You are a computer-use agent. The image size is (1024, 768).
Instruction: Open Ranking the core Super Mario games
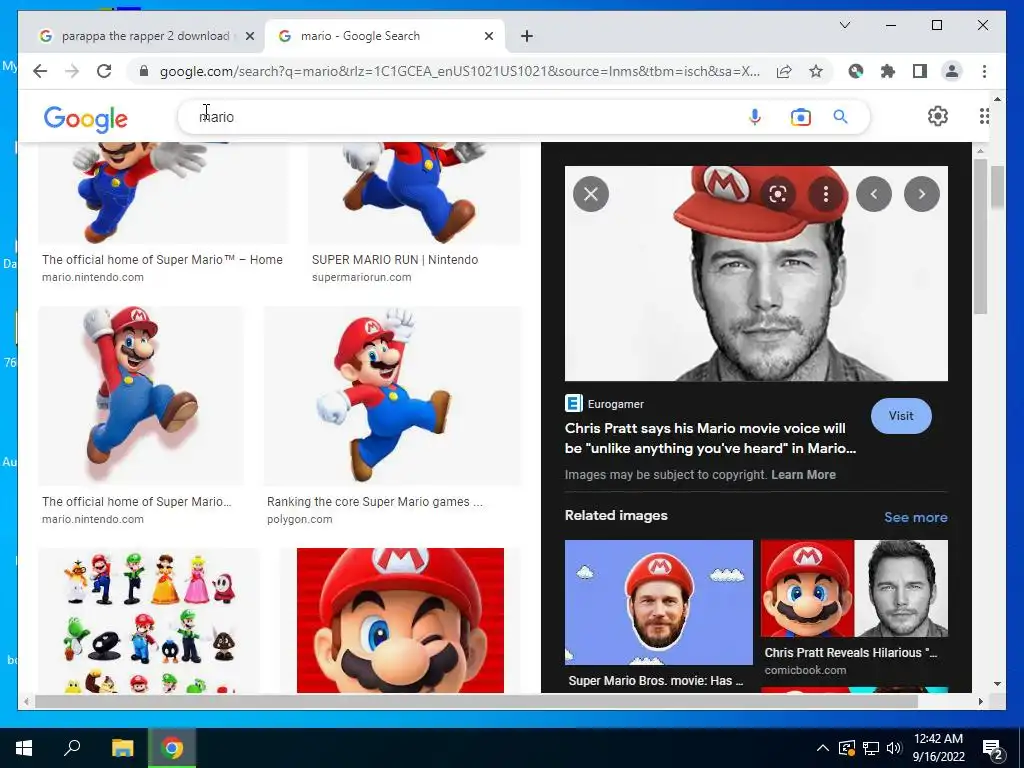[x=375, y=502]
